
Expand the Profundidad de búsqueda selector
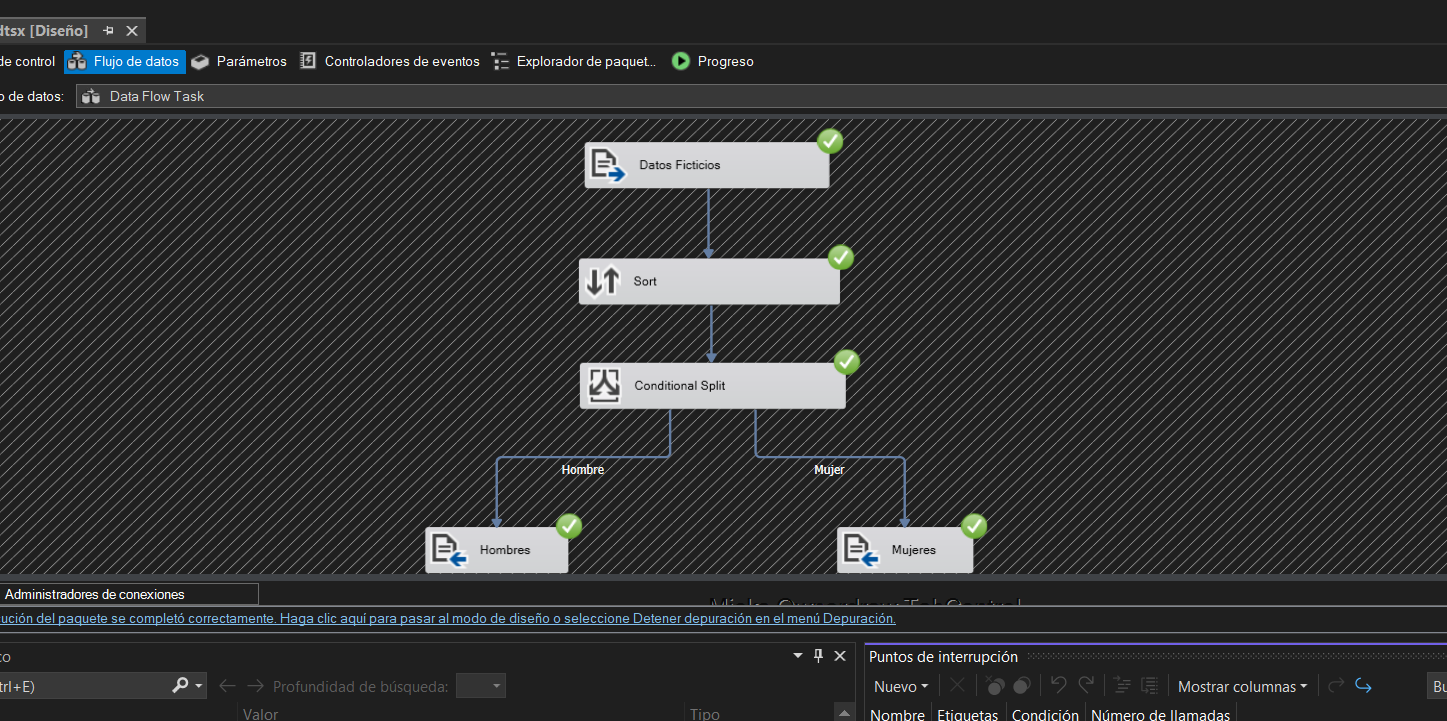(495, 686)
